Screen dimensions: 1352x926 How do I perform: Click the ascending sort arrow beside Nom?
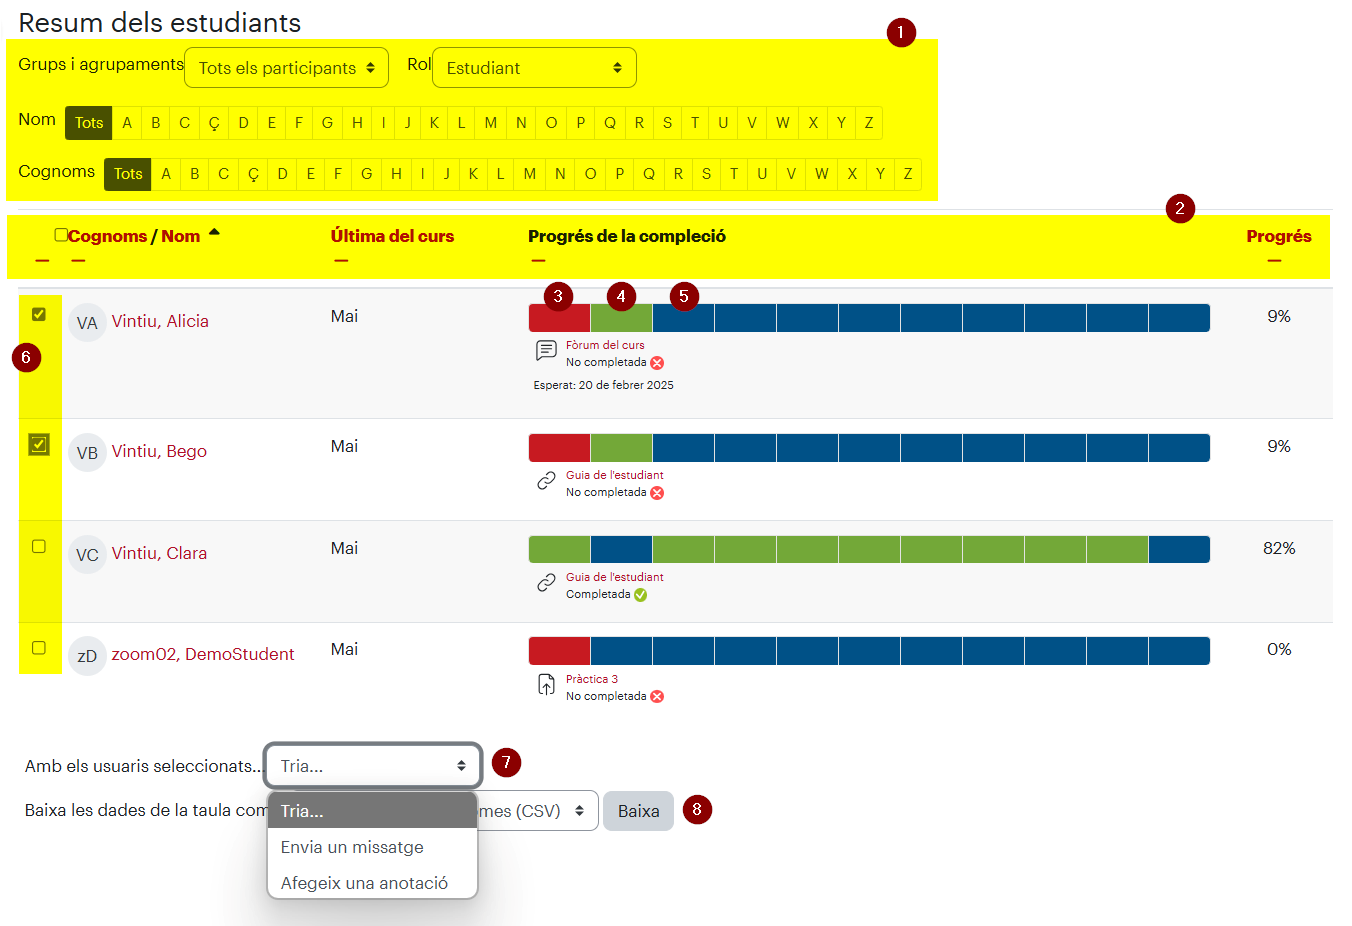click(x=214, y=232)
